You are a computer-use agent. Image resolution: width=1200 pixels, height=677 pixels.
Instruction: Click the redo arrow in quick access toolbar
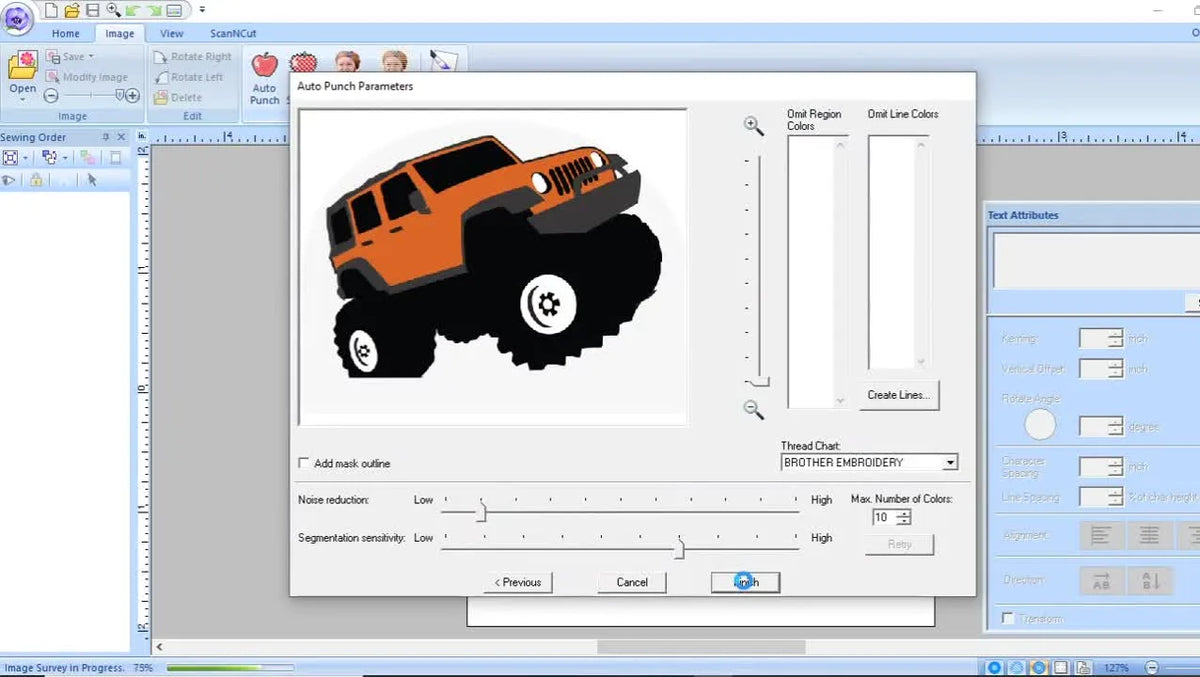[x=153, y=10]
